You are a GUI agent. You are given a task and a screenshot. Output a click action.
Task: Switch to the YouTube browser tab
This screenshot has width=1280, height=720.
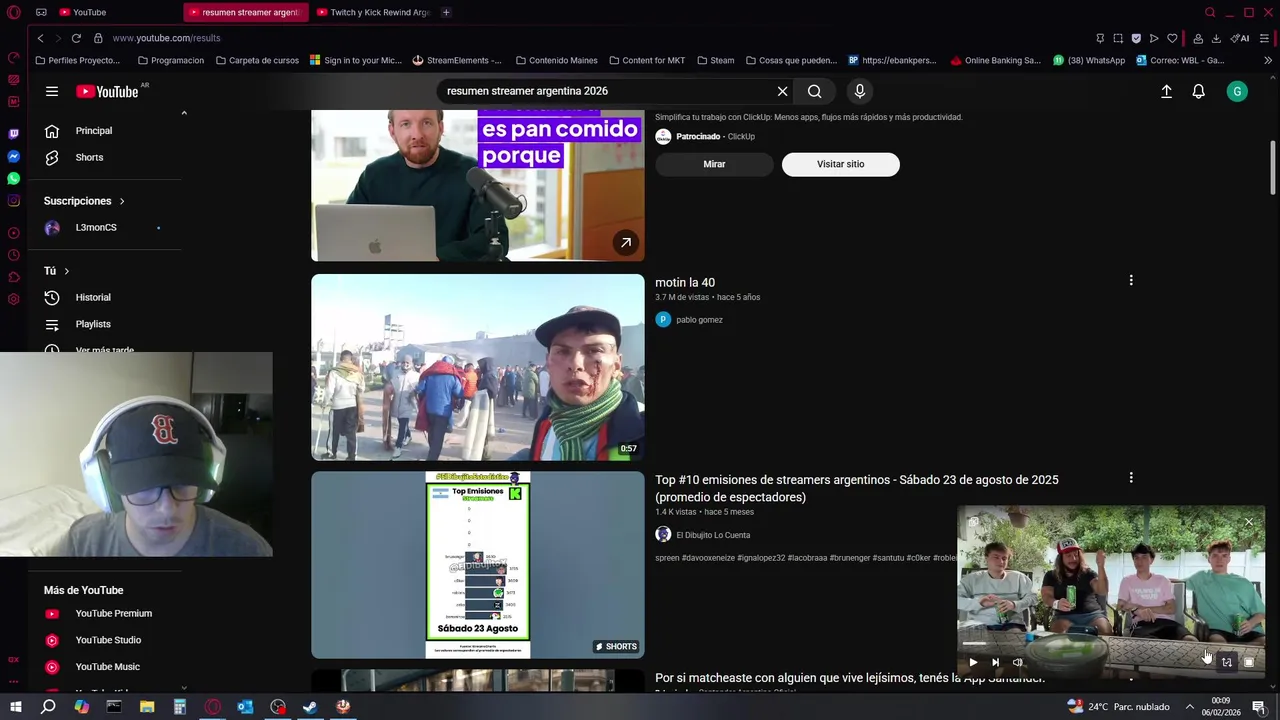pyautogui.click(x=88, y=12)
